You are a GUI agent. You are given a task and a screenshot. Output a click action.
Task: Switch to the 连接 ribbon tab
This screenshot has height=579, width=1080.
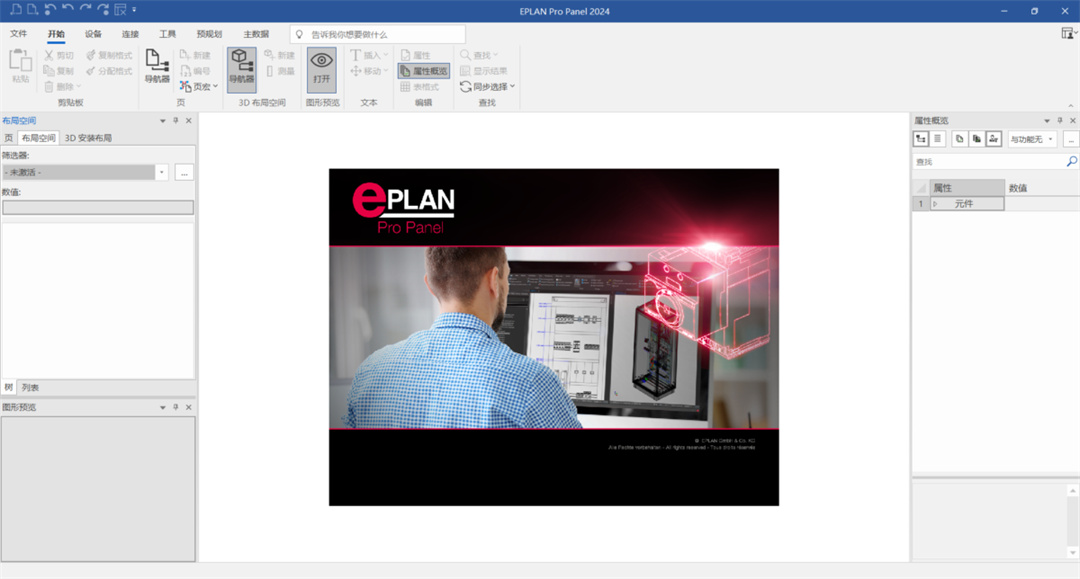(130, 34)
